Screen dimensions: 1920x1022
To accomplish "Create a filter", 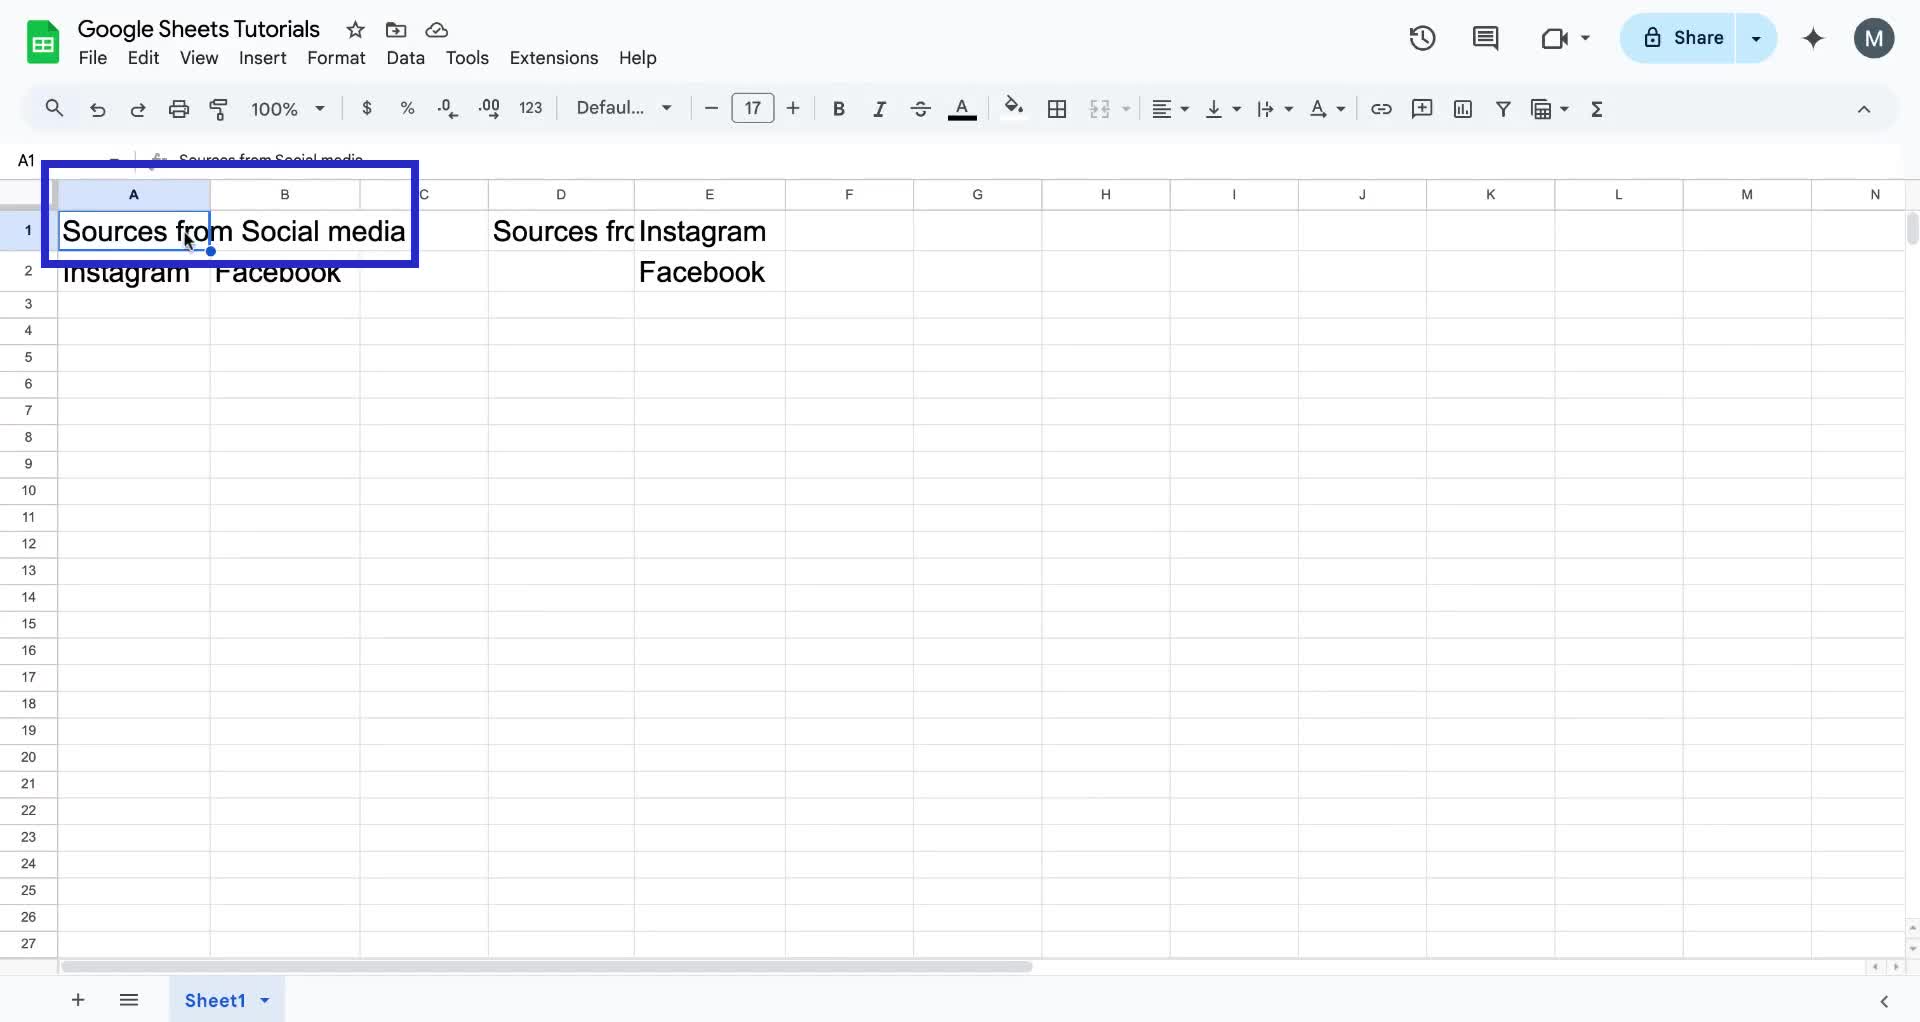I will [1504, 108].
